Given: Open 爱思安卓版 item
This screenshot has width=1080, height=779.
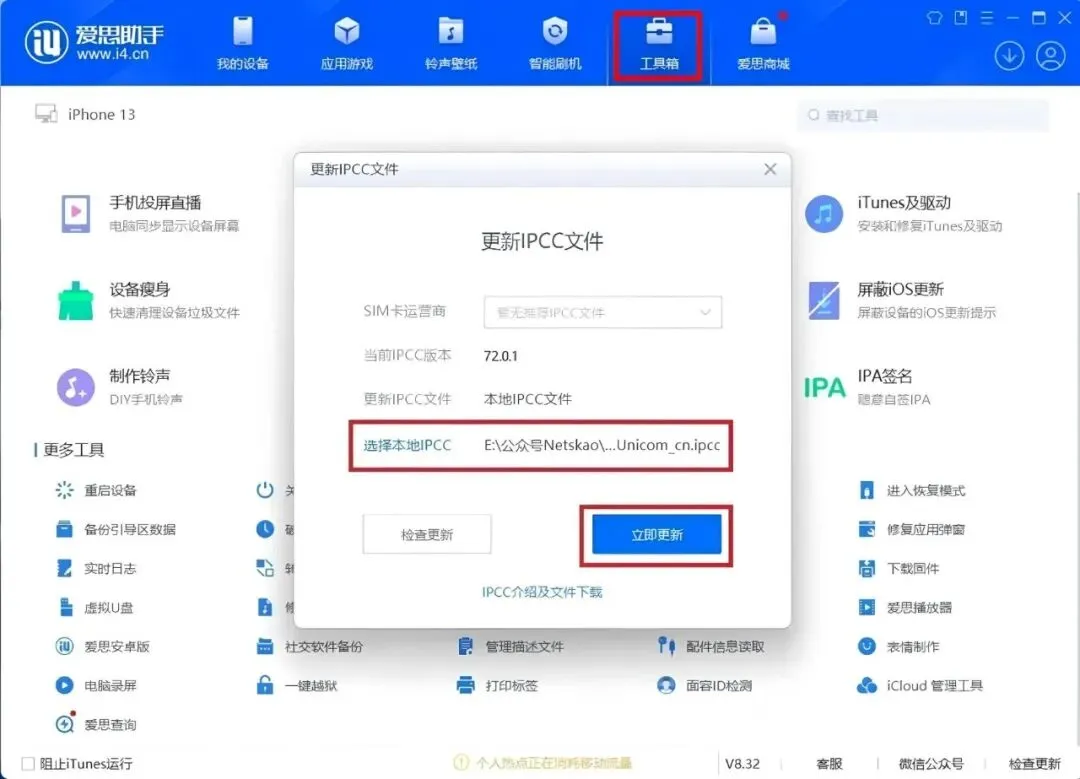Looking at the screenshot, I should (x=102, y=646).
